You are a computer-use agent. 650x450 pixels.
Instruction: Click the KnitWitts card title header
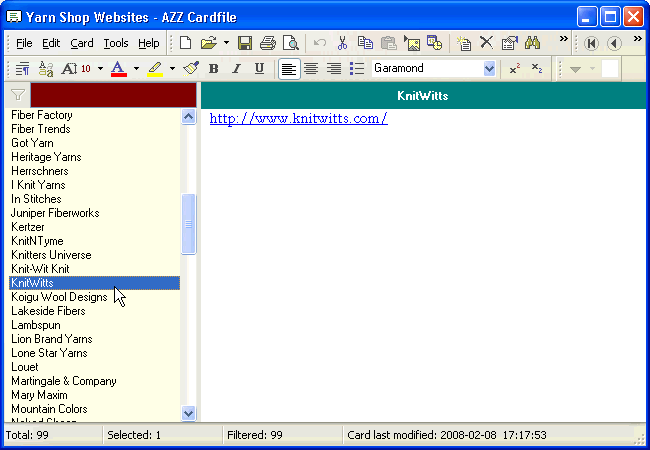(423, 96)
